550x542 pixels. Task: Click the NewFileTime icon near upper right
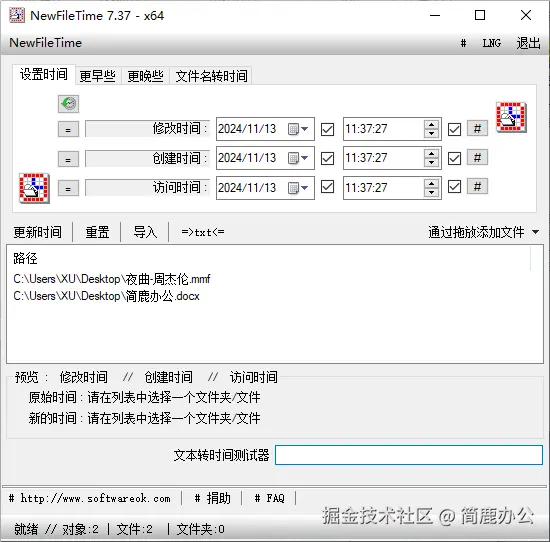click(511, 117)
